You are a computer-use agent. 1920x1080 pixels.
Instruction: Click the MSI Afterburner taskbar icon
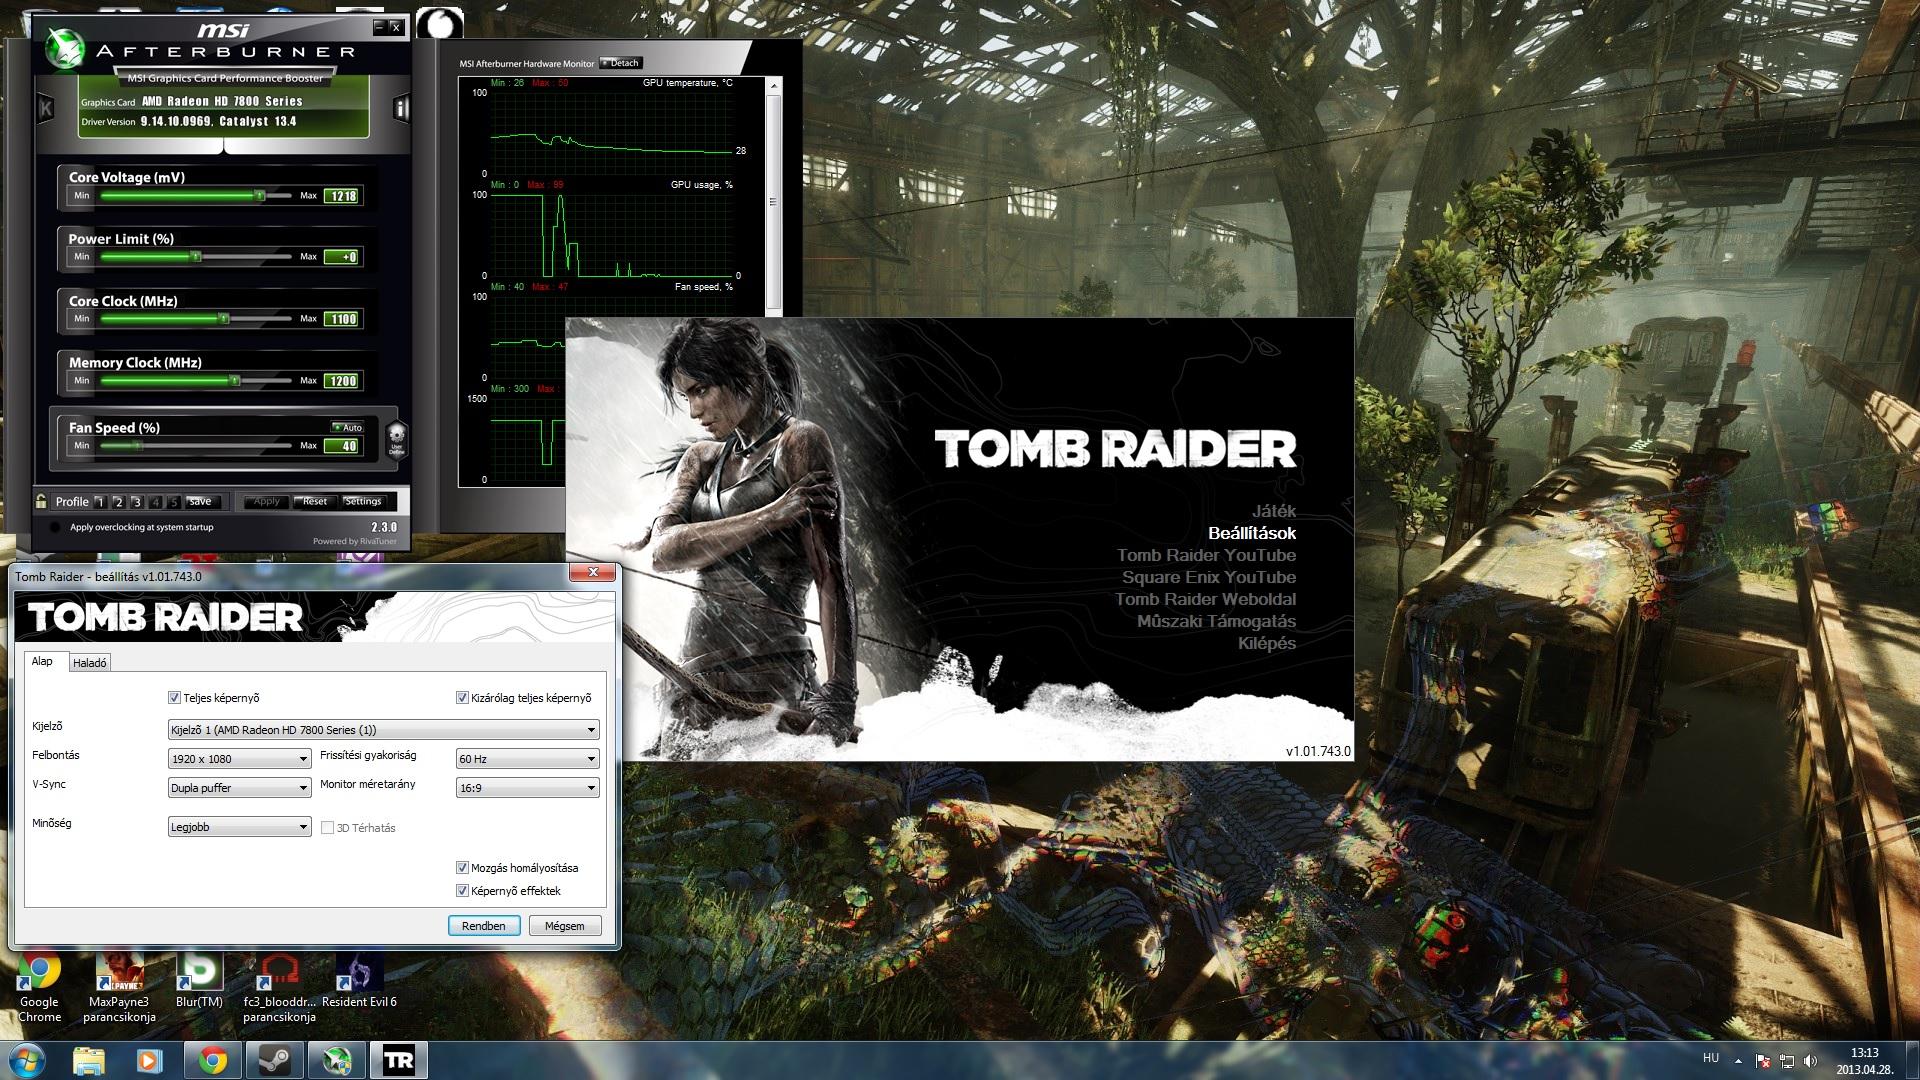pos(336,1060)
